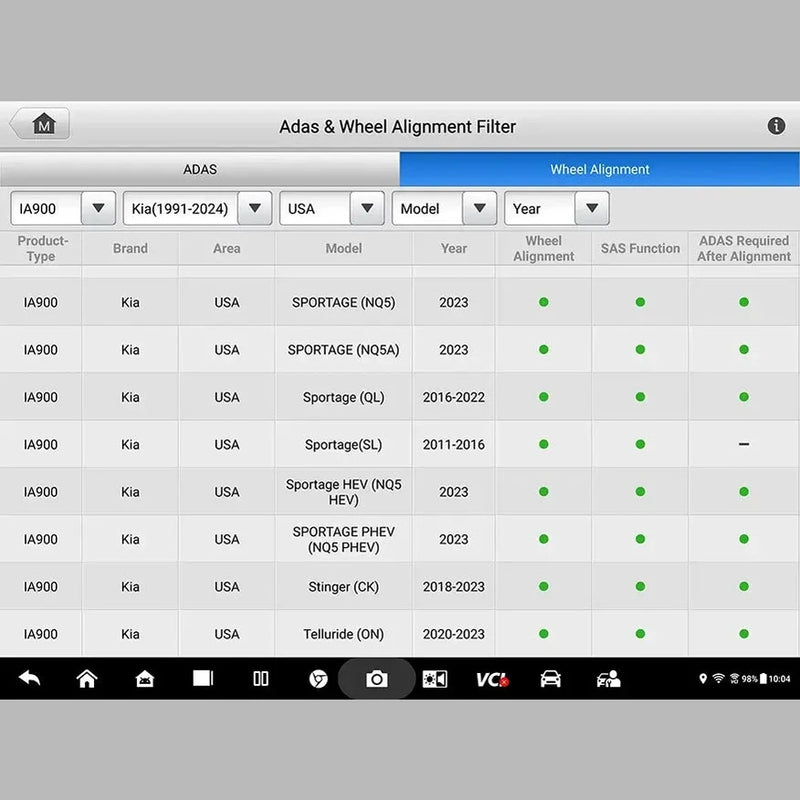Click the Kia brand cell in Stinger row
The image size is (800, 800).
tap(130, 587)
